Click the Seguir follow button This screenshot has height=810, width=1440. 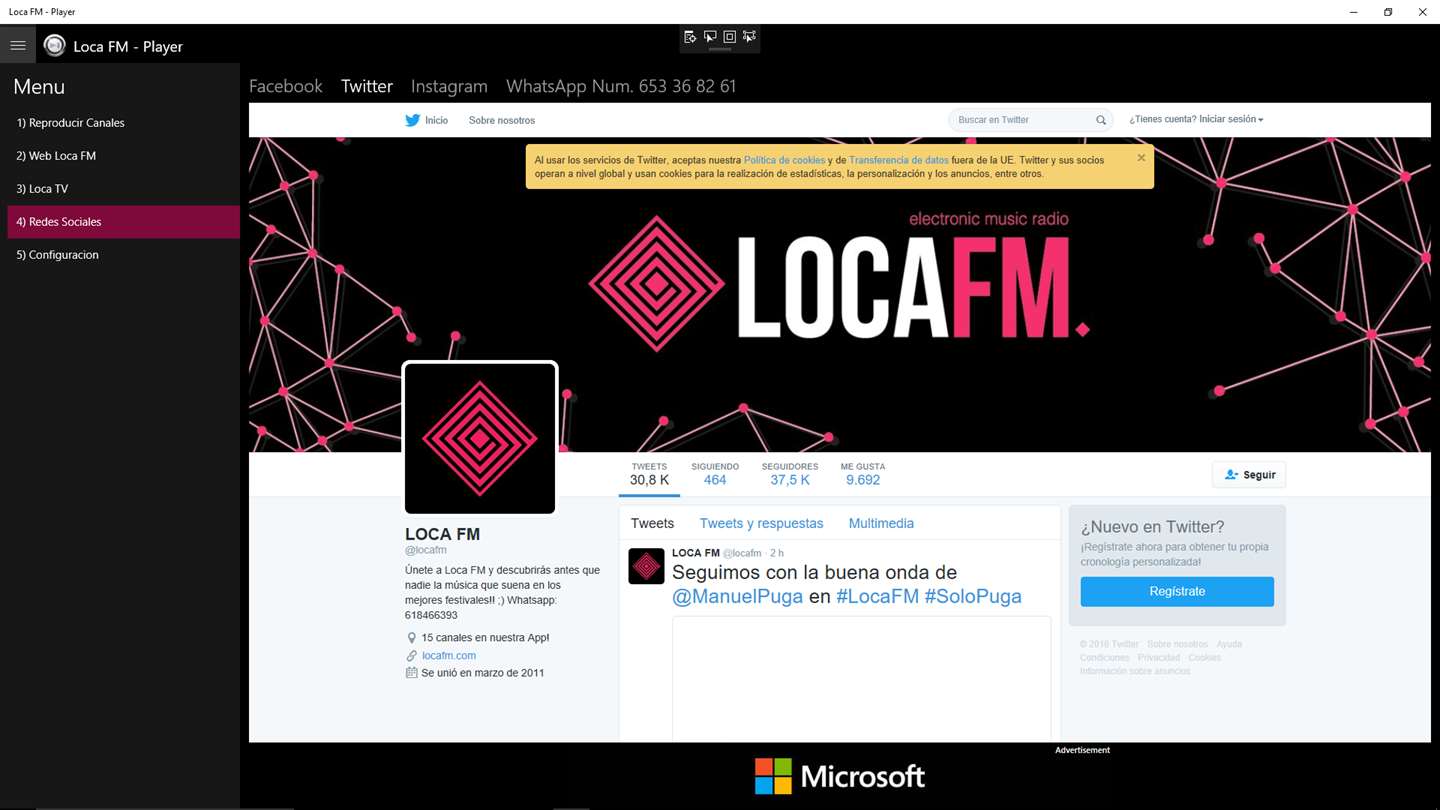click(x=1249, y=475)
